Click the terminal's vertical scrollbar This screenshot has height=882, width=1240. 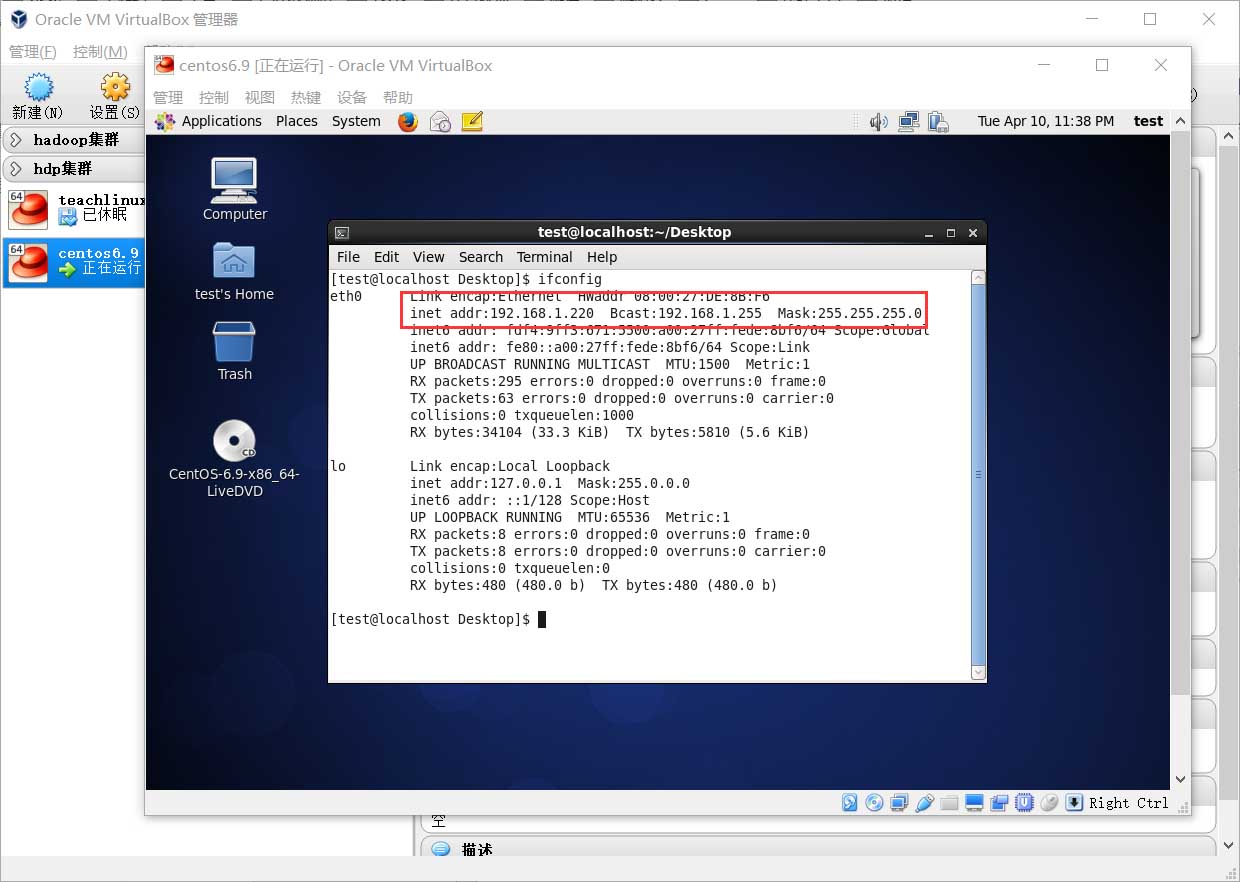[978, 475]
